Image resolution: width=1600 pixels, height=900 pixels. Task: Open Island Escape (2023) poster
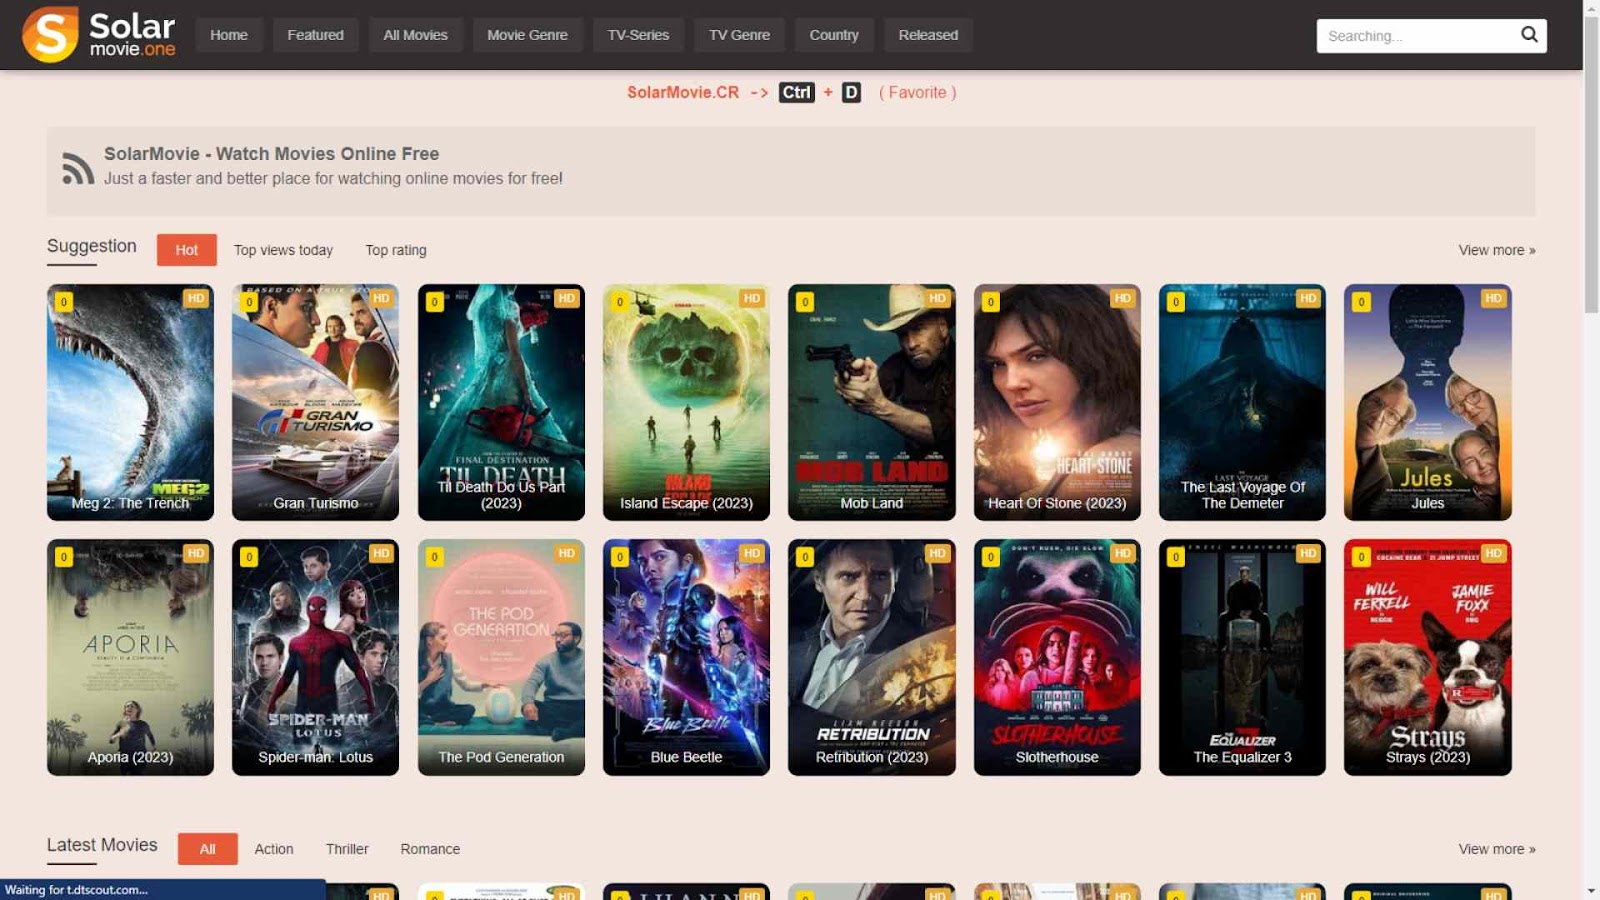pyautogui.click(x=687, y=402)
